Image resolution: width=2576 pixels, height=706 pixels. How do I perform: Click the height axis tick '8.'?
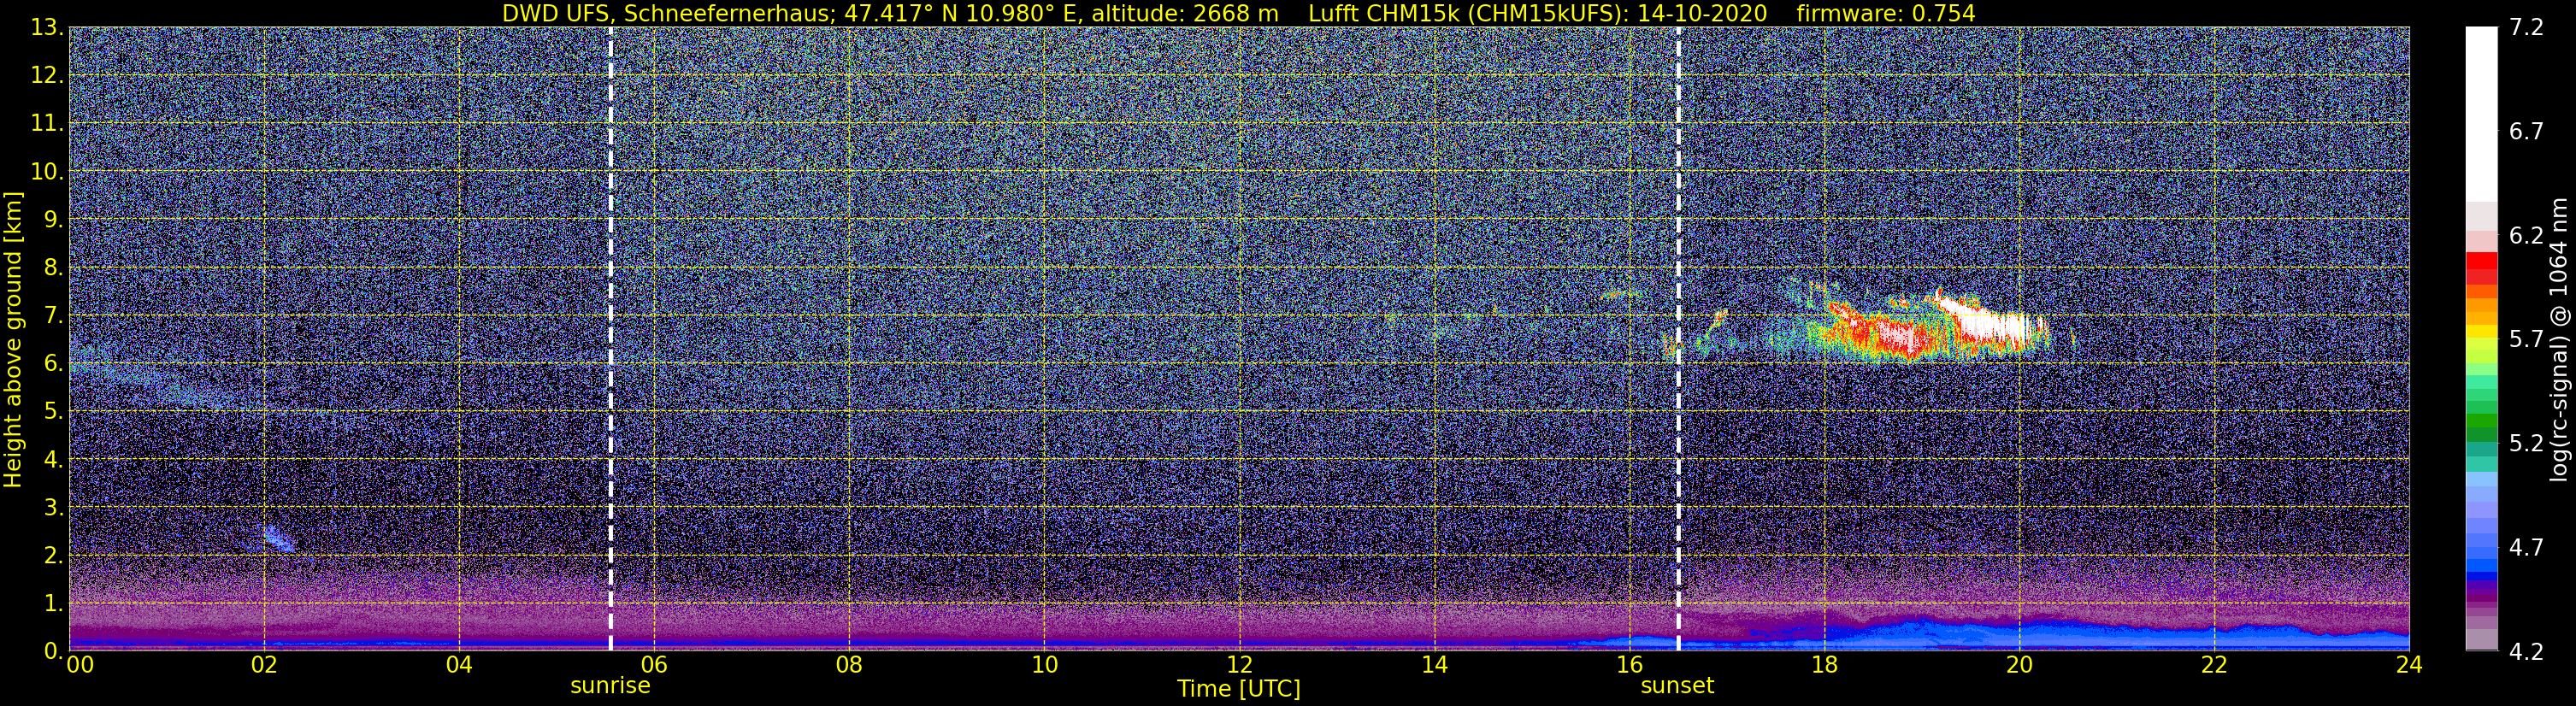(53, 268)
